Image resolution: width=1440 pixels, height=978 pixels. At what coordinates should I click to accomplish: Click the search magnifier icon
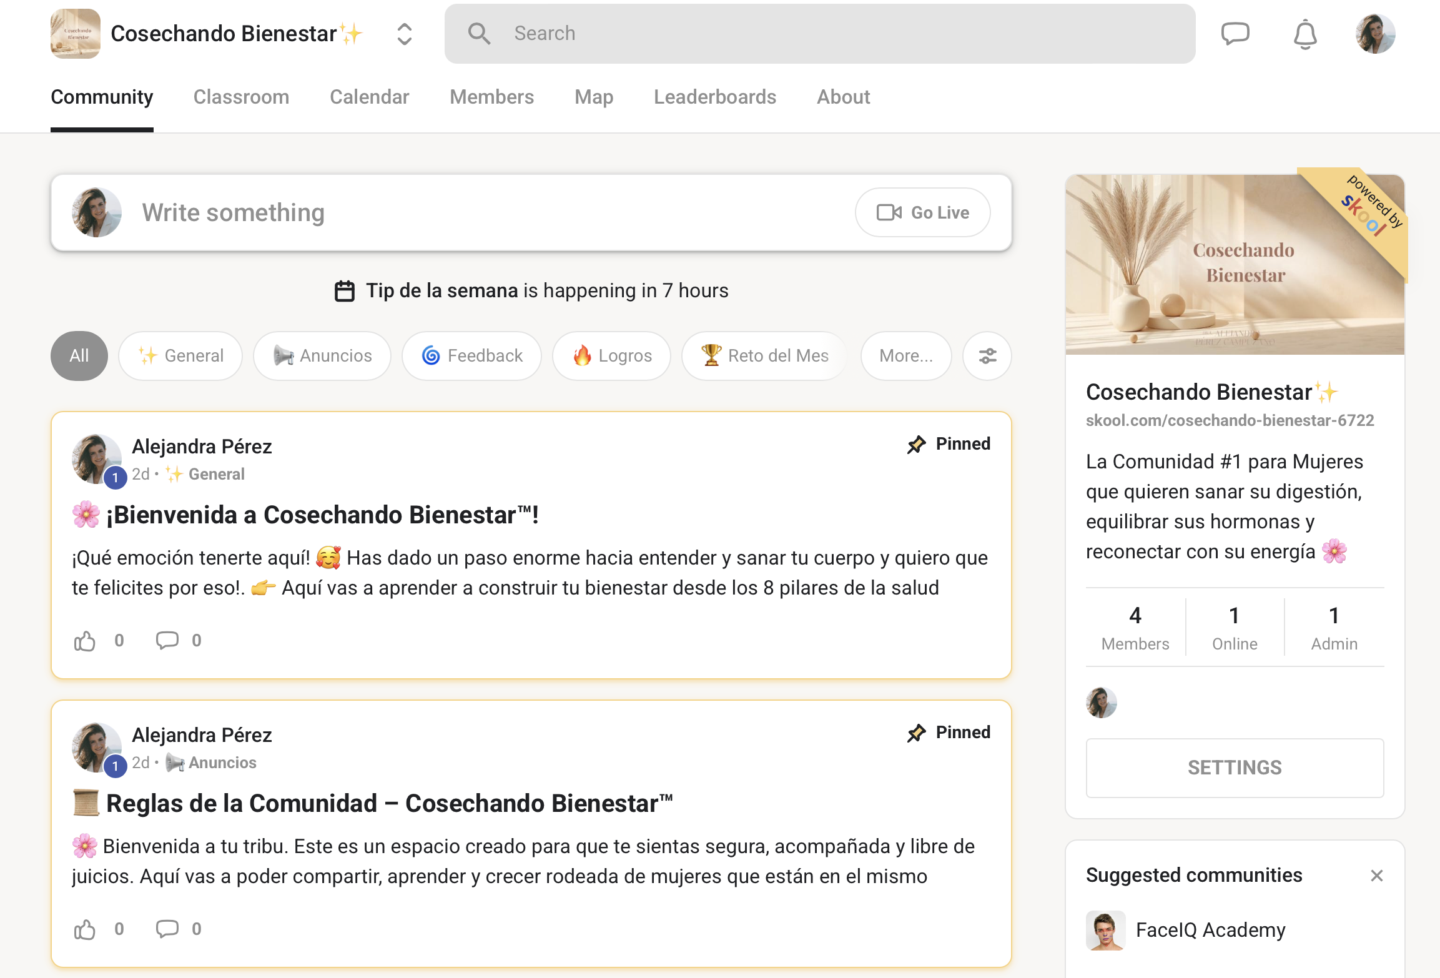tap(479, 34)
